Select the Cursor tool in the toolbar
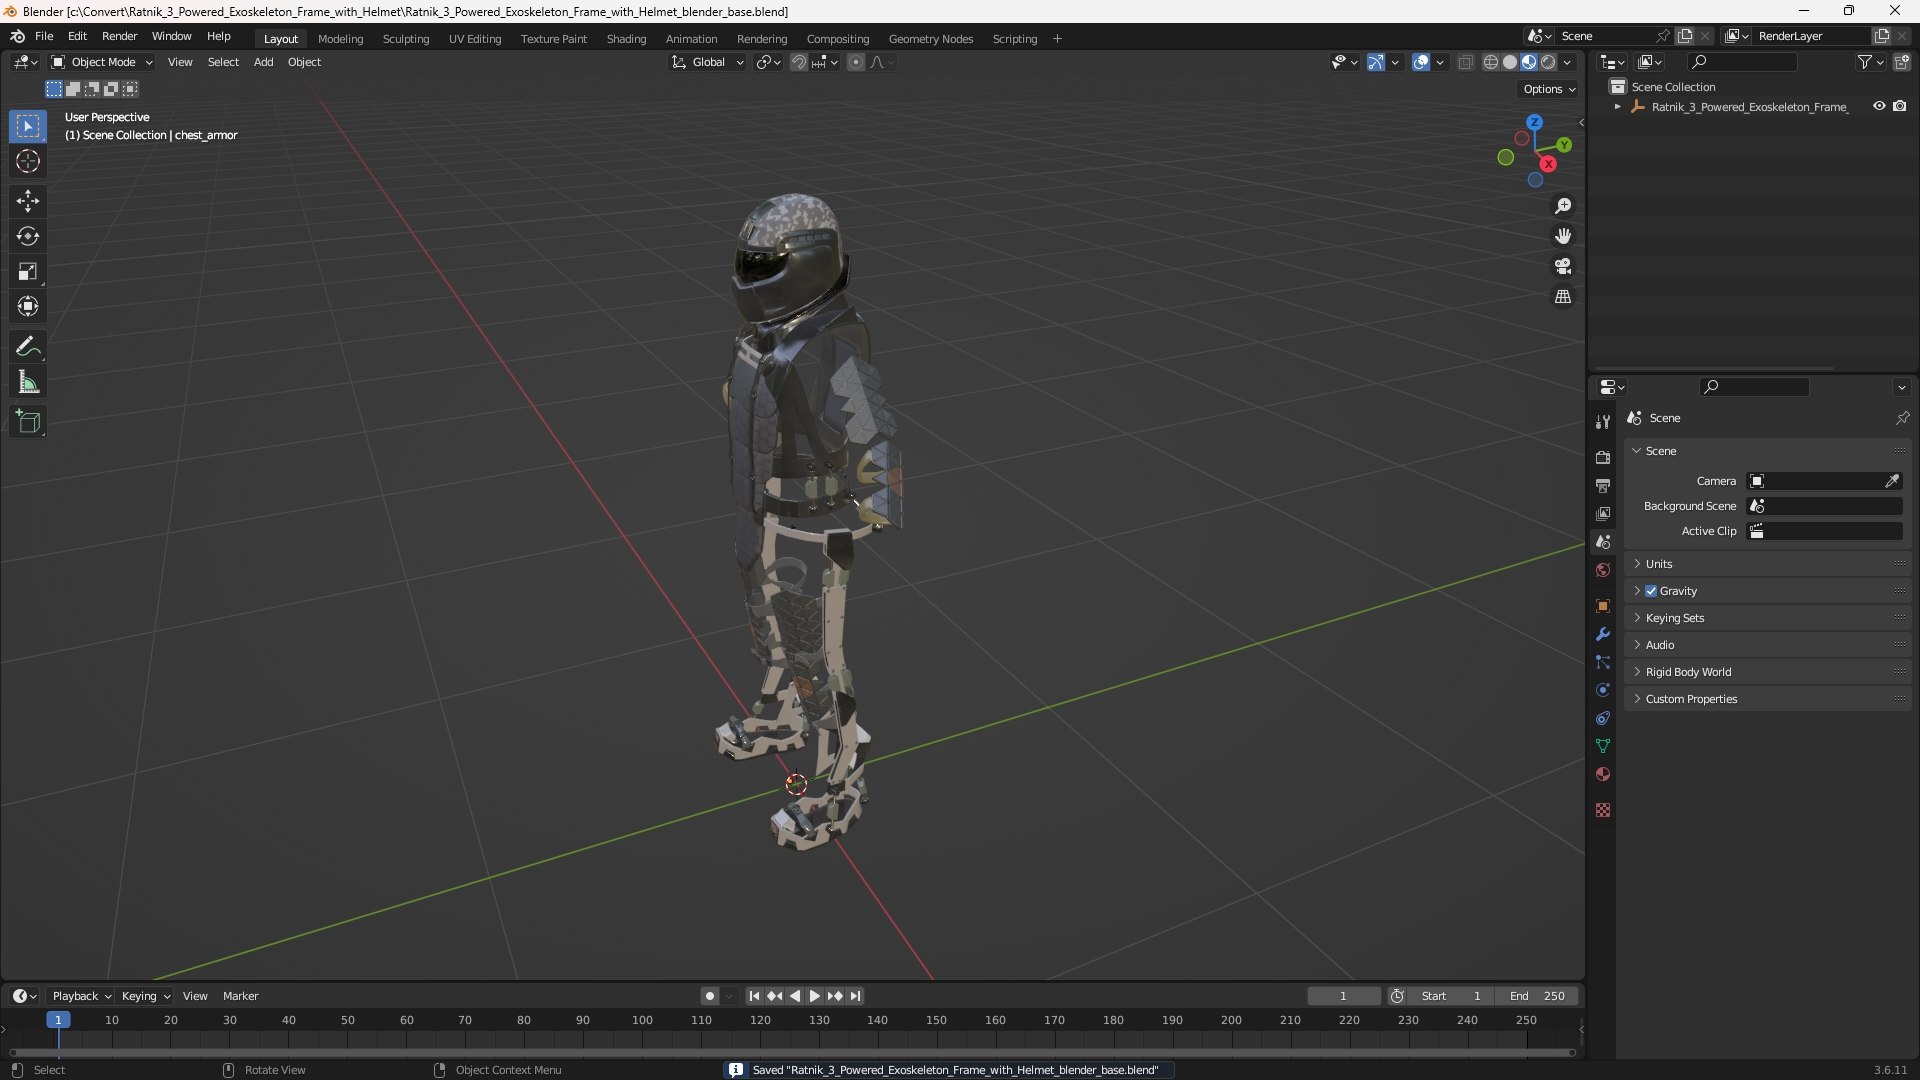Screen dimensions: 1920x1080 coord(28,161)
